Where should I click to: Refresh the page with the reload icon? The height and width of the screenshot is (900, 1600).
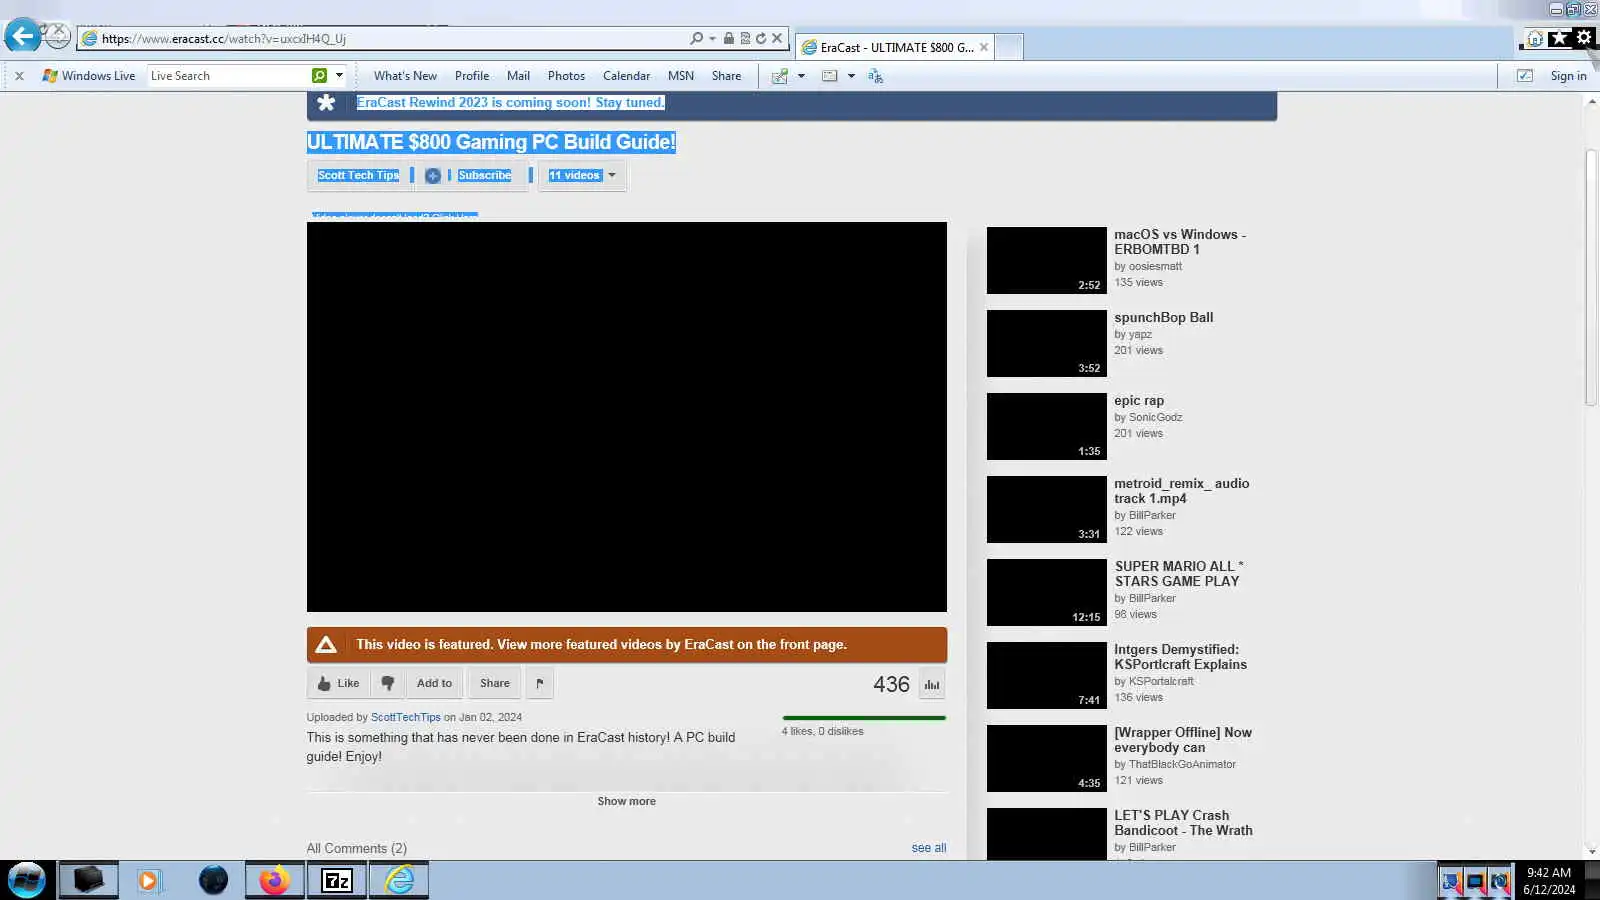[761, 39]
